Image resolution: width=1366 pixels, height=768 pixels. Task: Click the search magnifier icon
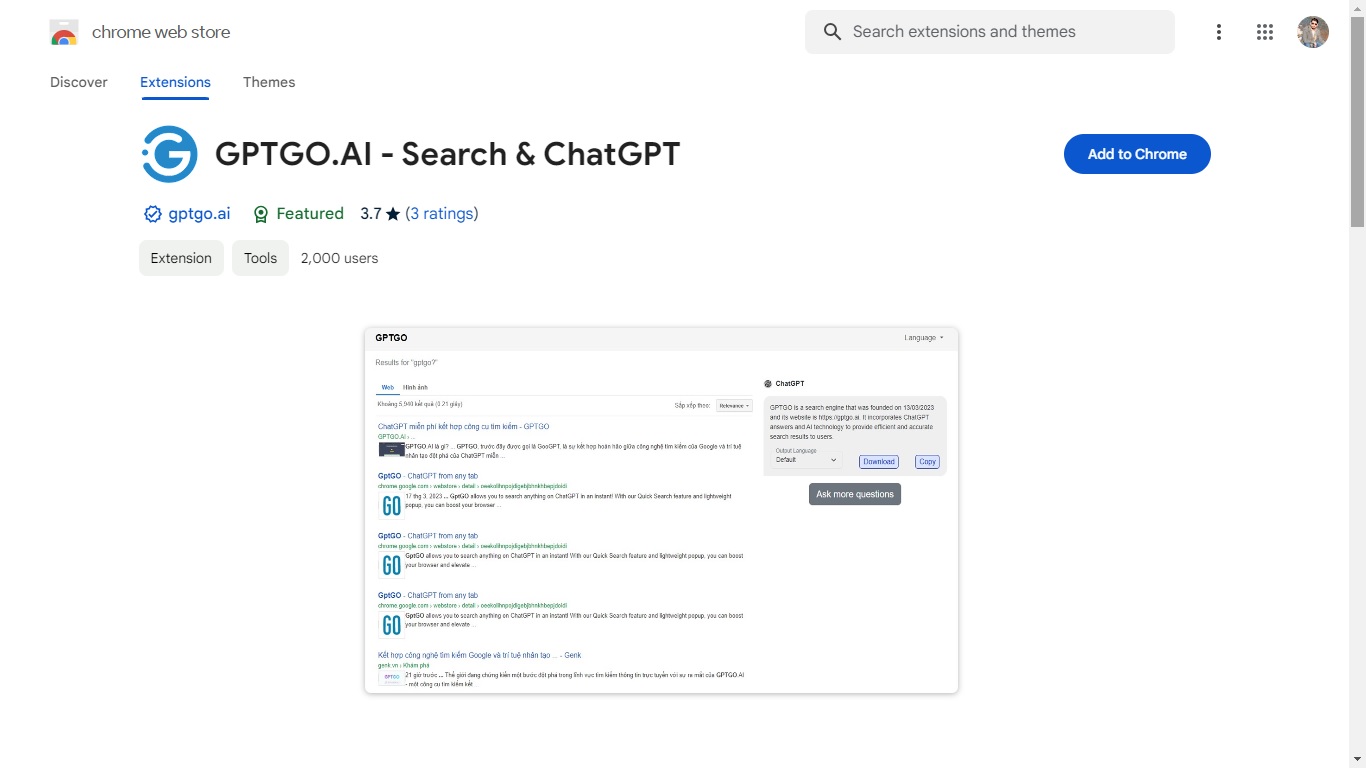(831, 31)
